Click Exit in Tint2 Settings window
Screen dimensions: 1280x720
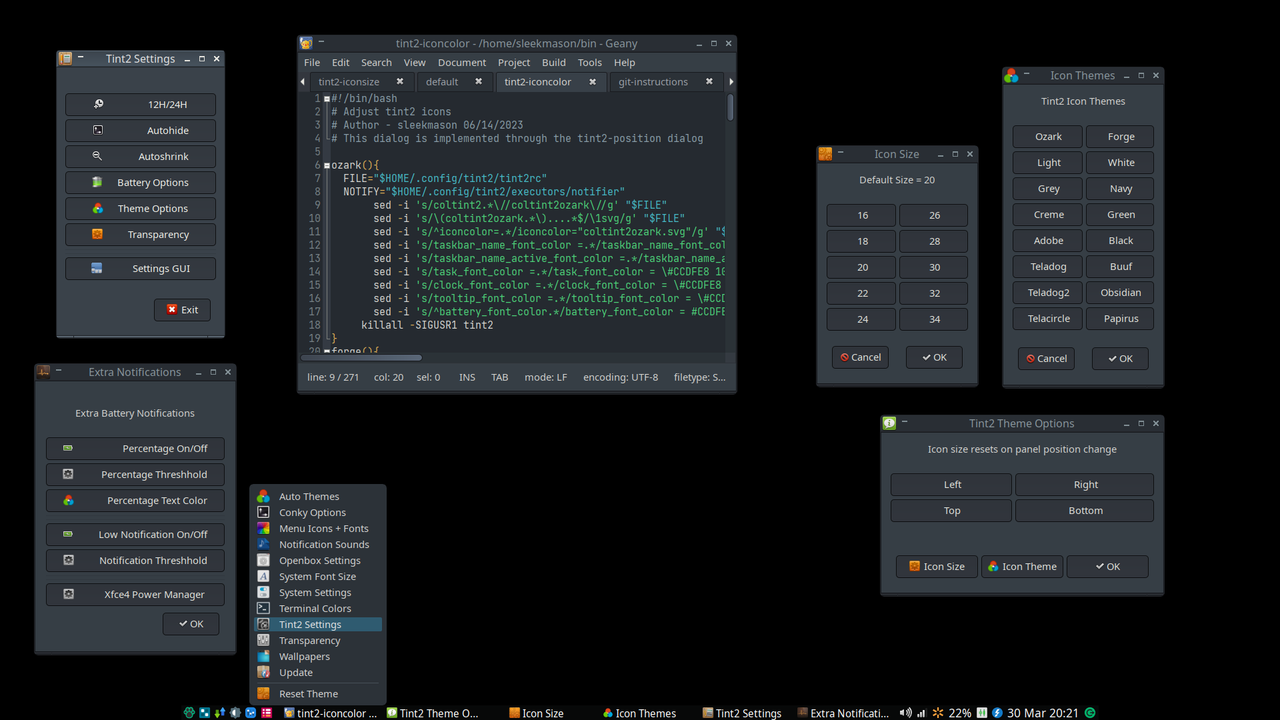(182, 310)
